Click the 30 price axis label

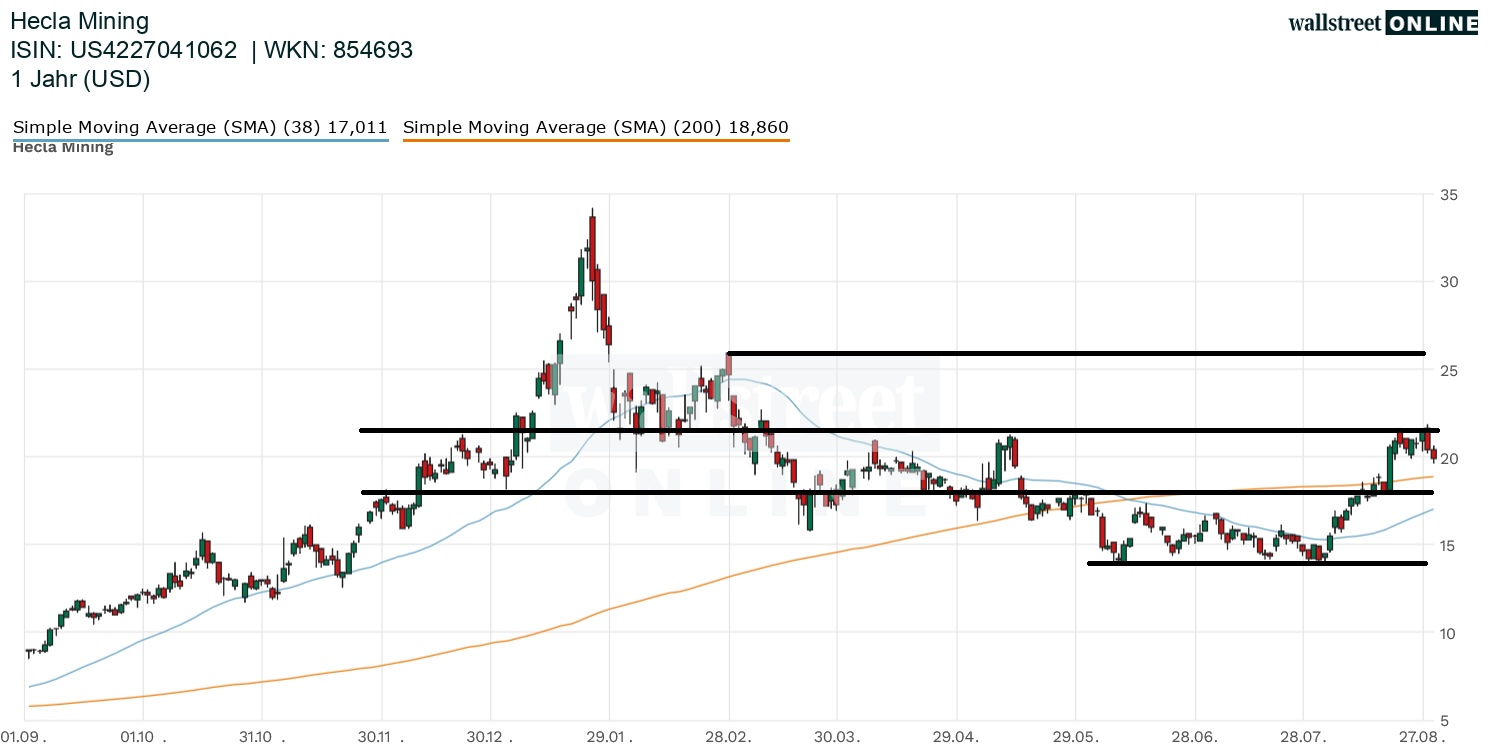coord(1447,282)
